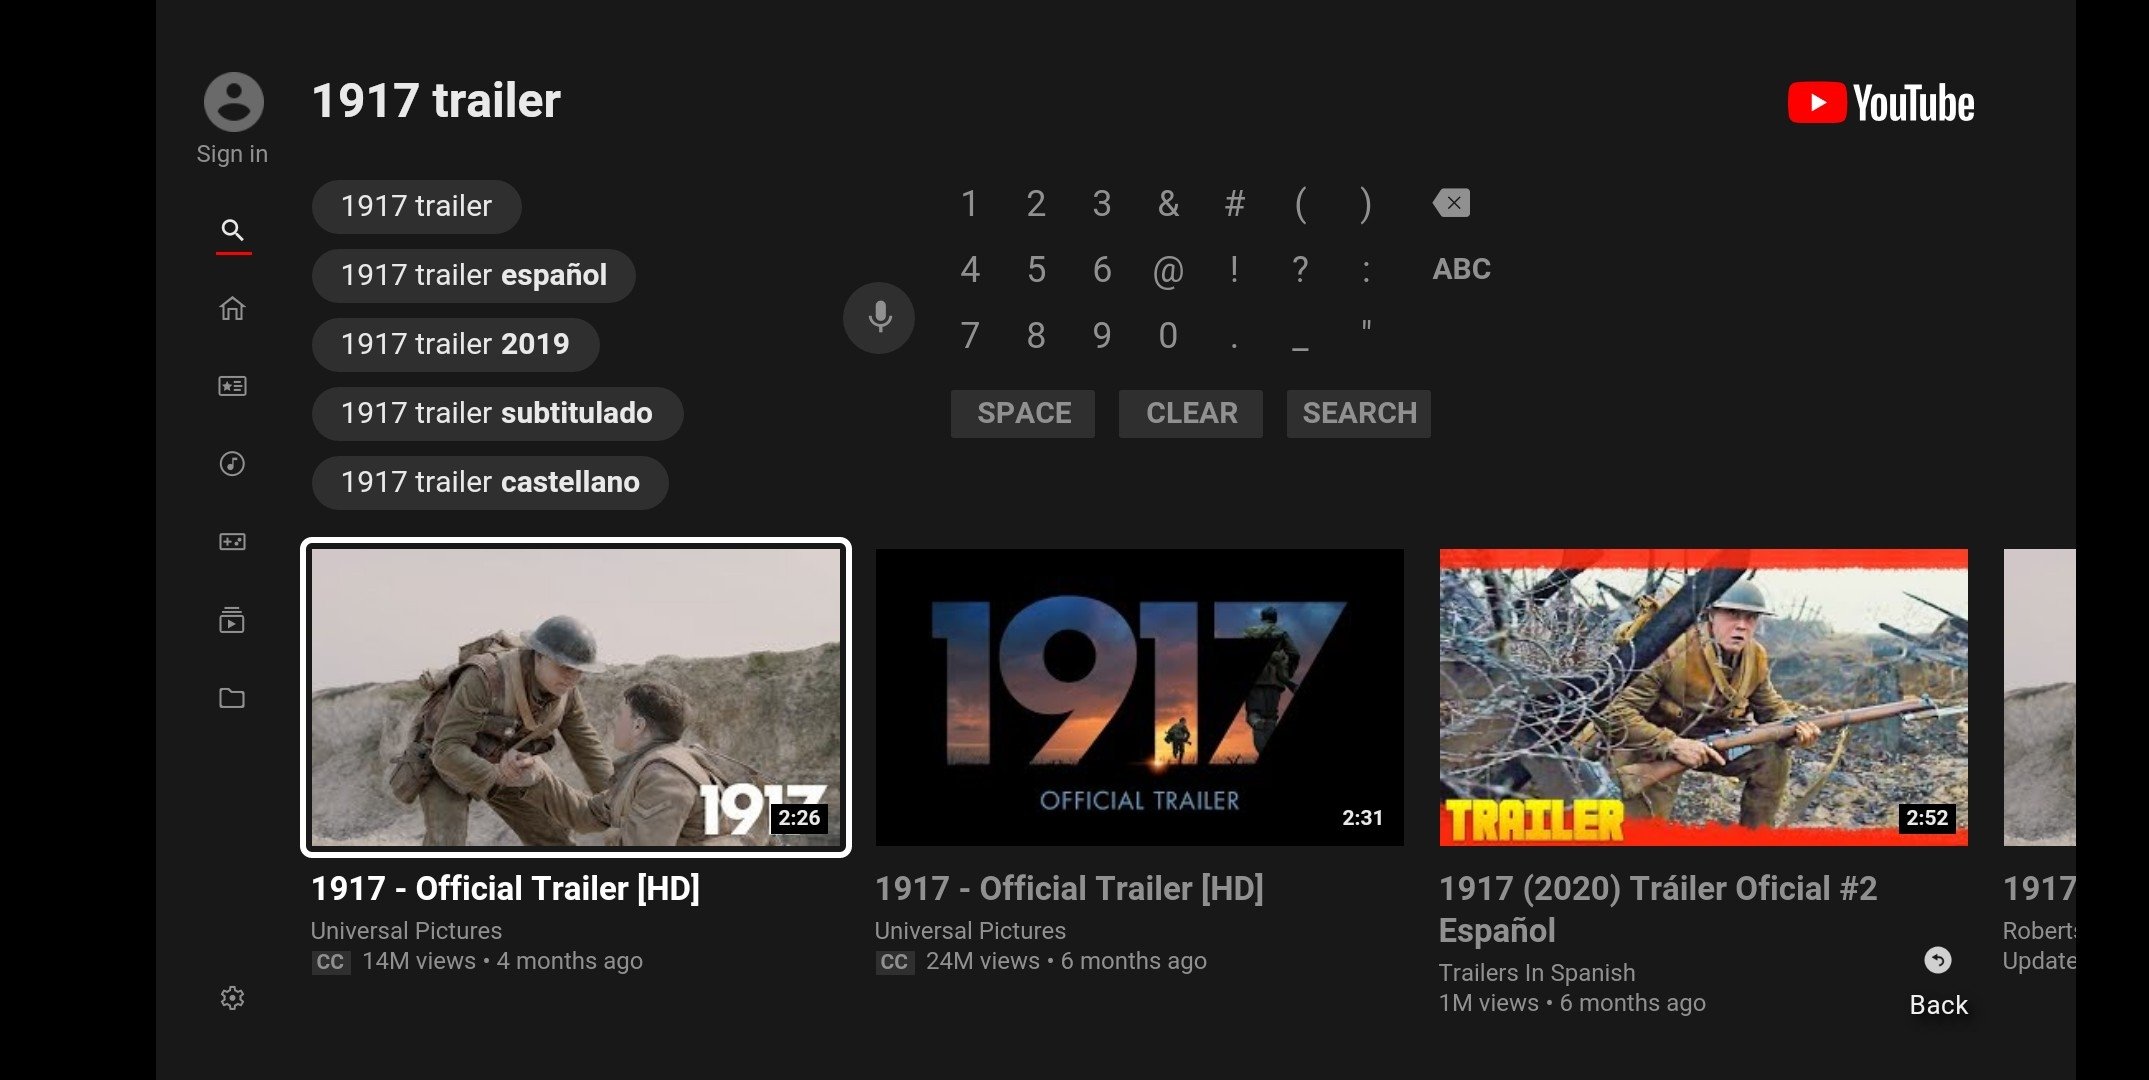
Task: Expand search suggestion '1917 trailer 2019'
Action: 453,343
